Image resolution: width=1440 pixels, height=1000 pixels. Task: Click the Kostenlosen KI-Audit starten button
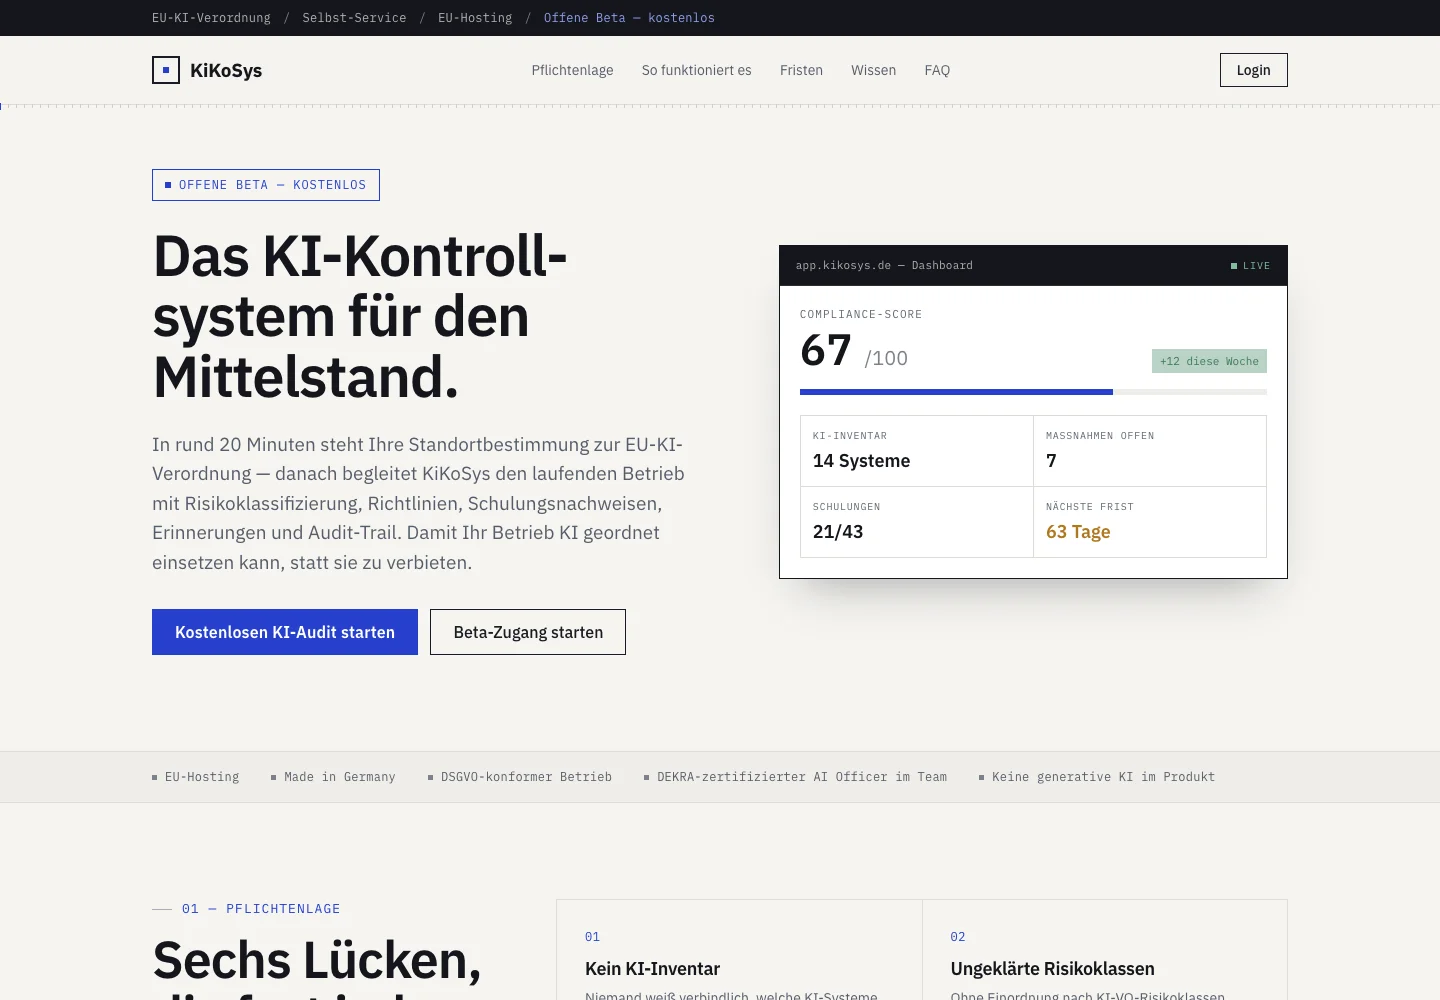(285, 632)
